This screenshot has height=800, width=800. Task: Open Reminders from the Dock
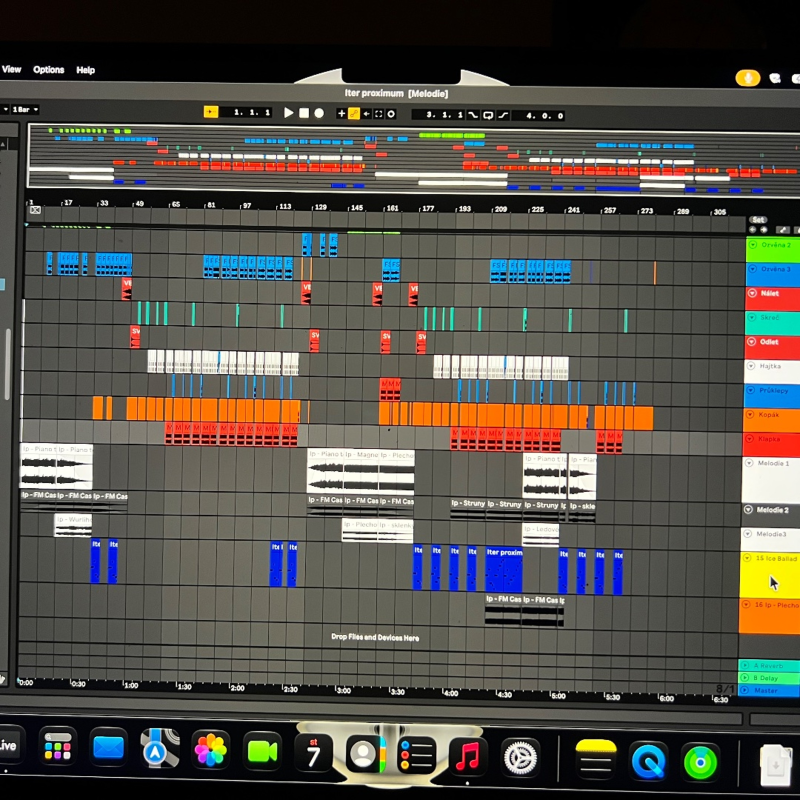pos(416,756)
